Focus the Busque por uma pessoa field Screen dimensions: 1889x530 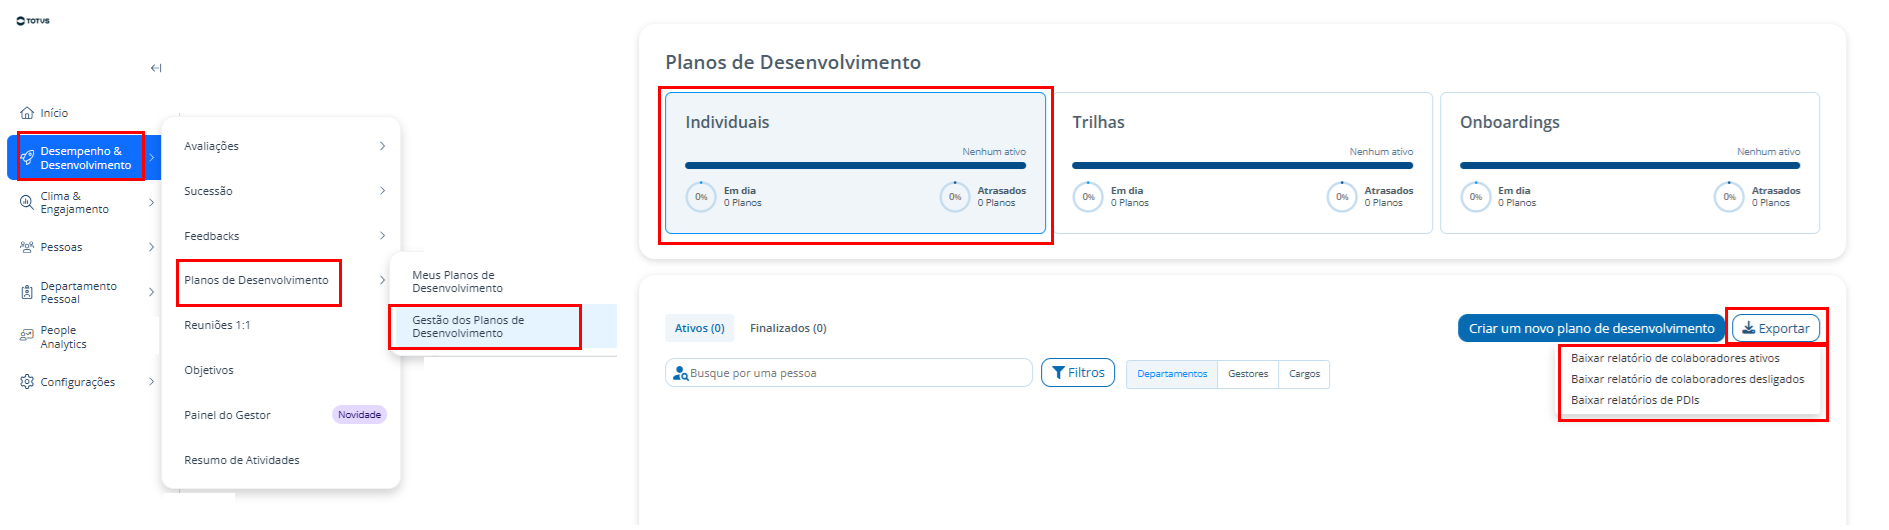click(x=848, y=373)
